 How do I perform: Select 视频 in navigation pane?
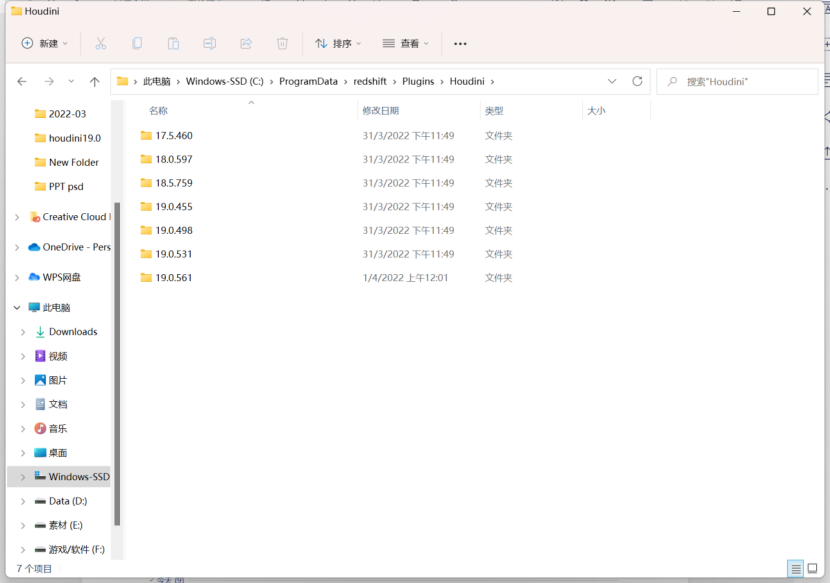coord(51,356)
